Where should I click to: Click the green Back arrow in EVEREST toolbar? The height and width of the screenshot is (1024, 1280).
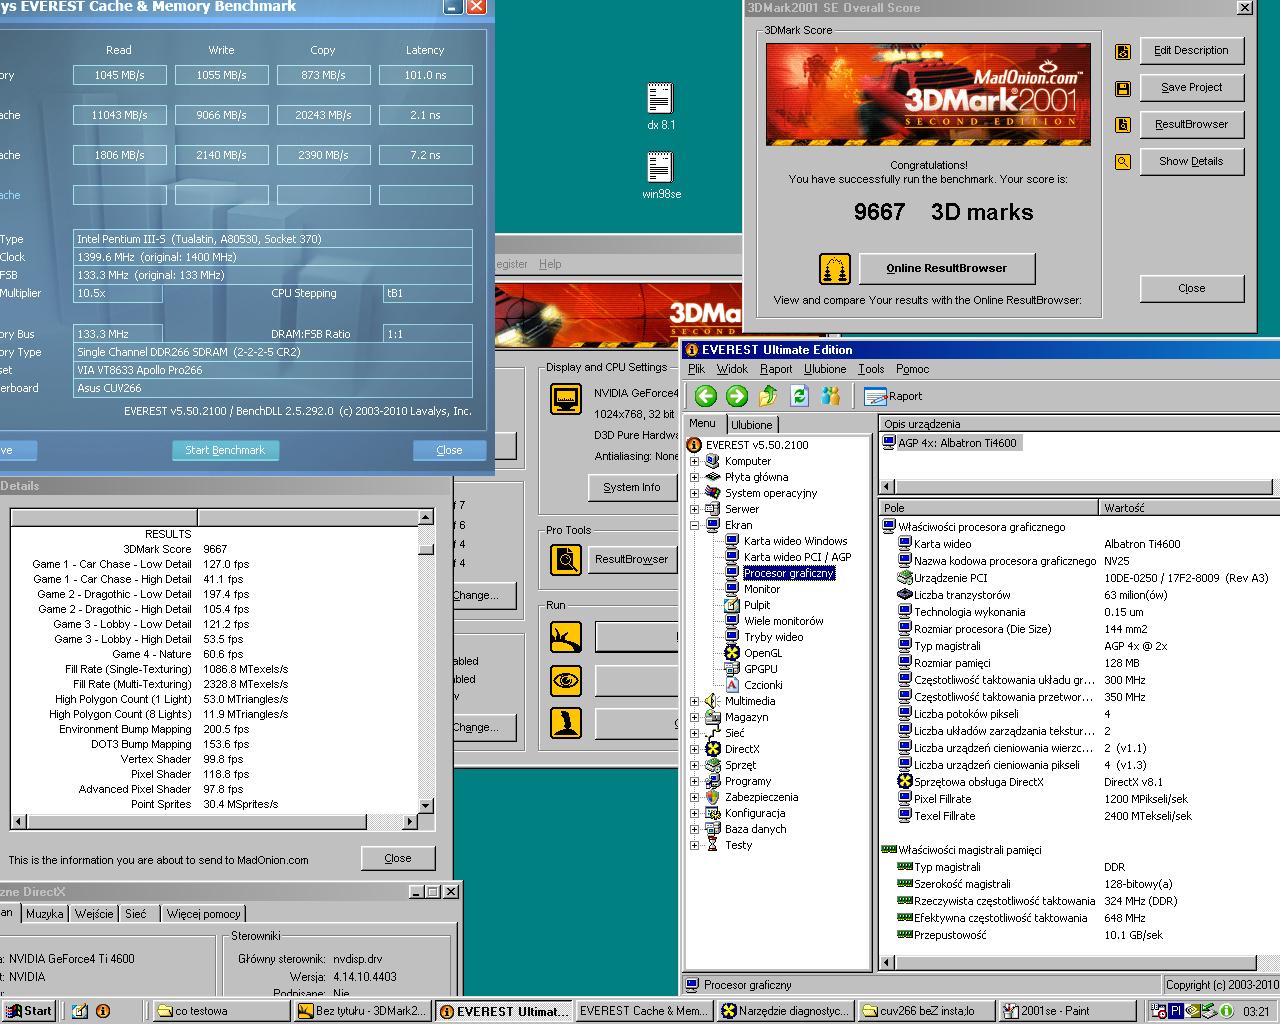point(706,396)
